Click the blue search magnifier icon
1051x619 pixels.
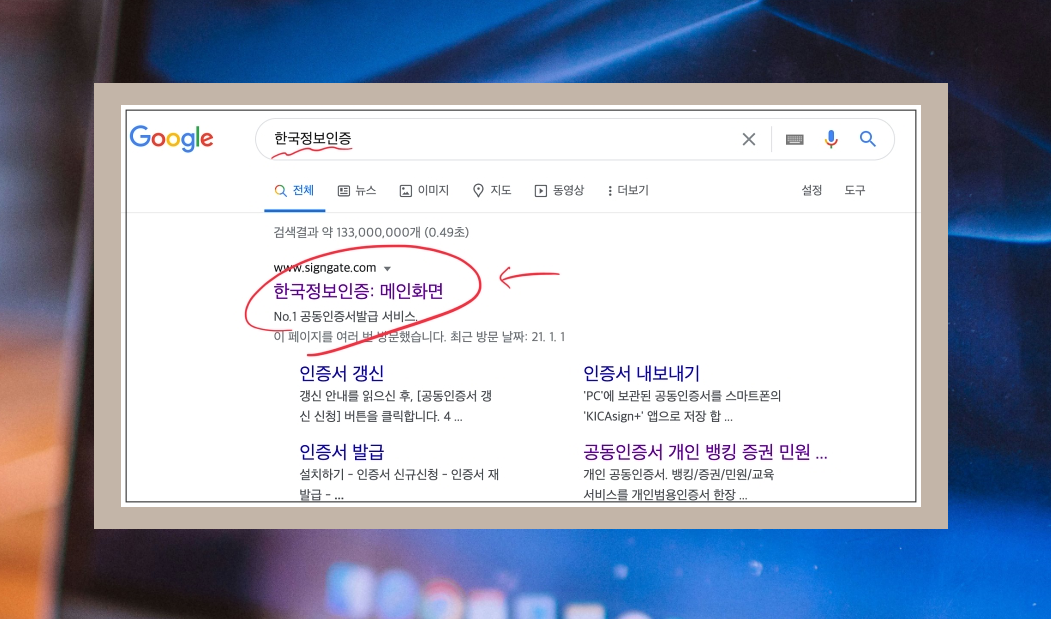(868, 139)
